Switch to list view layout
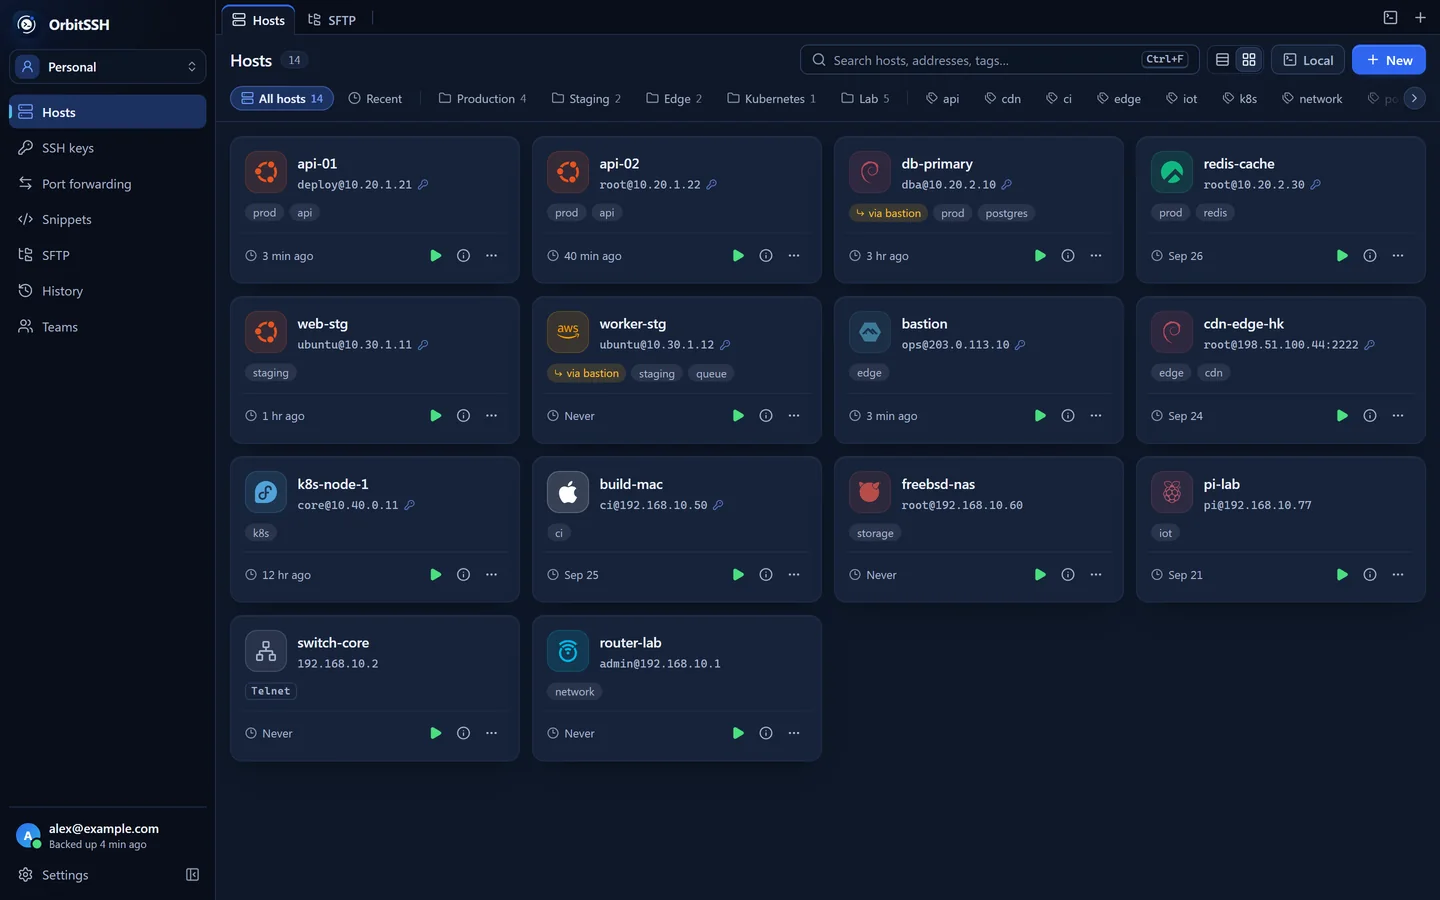This screenshot has width=1440, height=900. [1222, 60]
